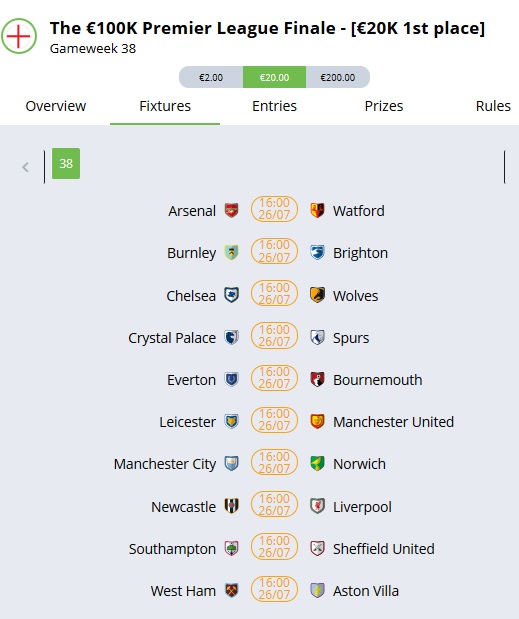Click the Bournemouth club crest
Screen dimensions: 519x619
(x=317, y=379)
